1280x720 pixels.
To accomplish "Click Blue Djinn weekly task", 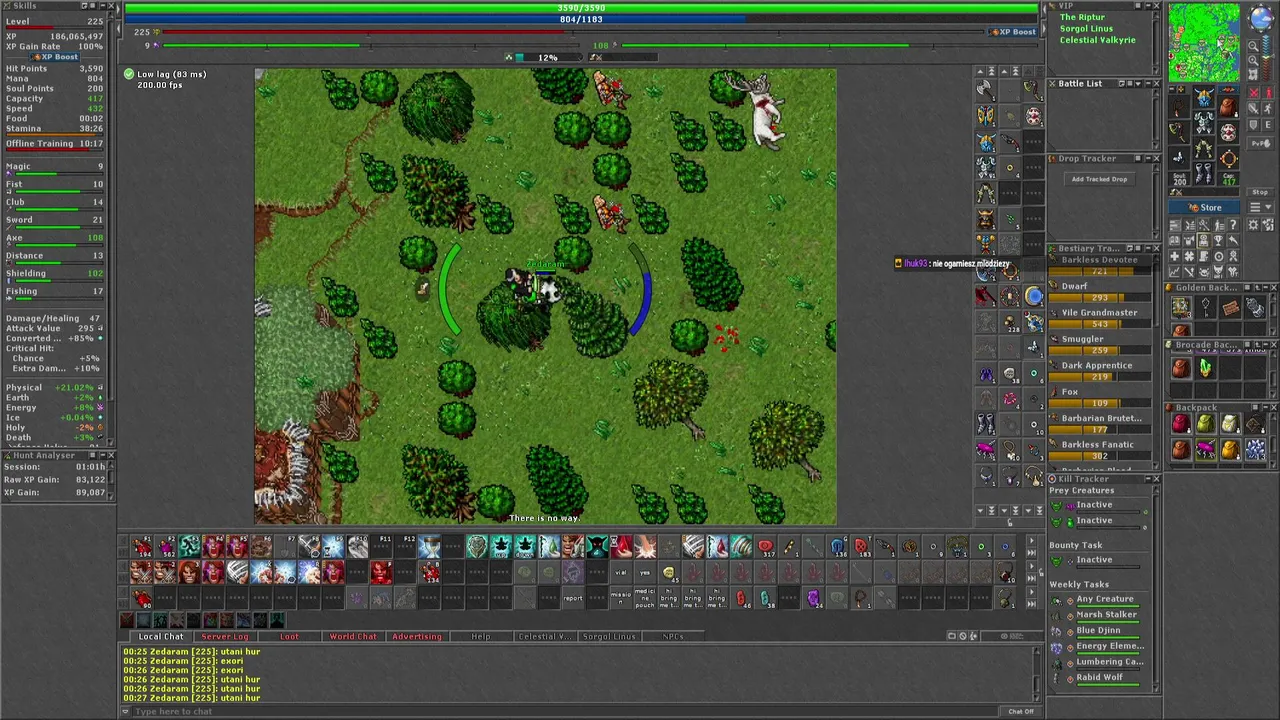I will [x=1098, y=631].
